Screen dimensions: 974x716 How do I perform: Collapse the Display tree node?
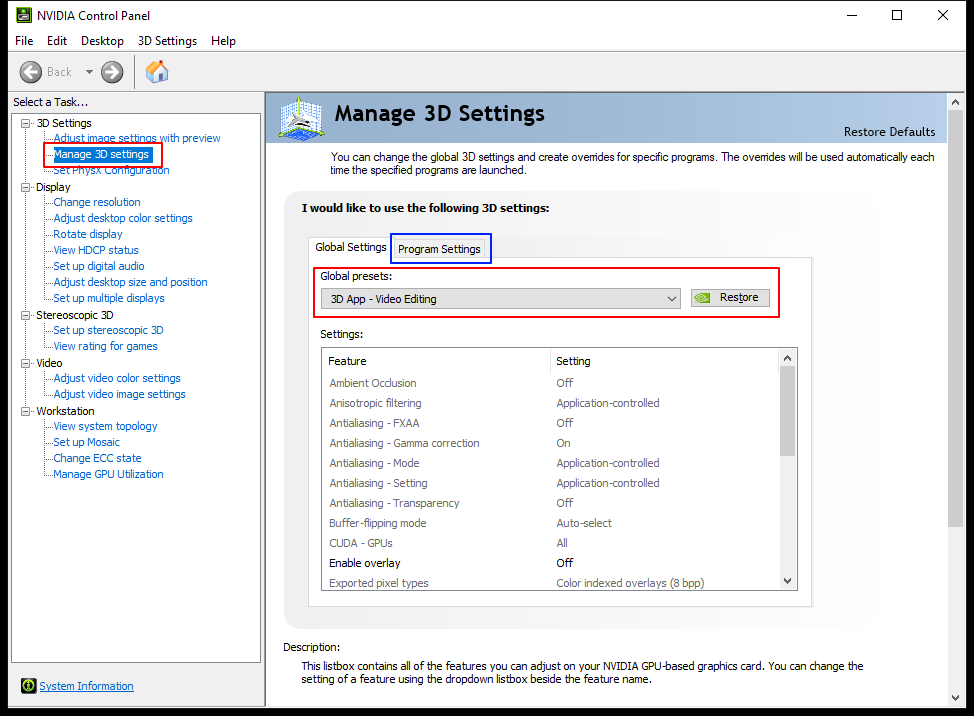(25, 187)
